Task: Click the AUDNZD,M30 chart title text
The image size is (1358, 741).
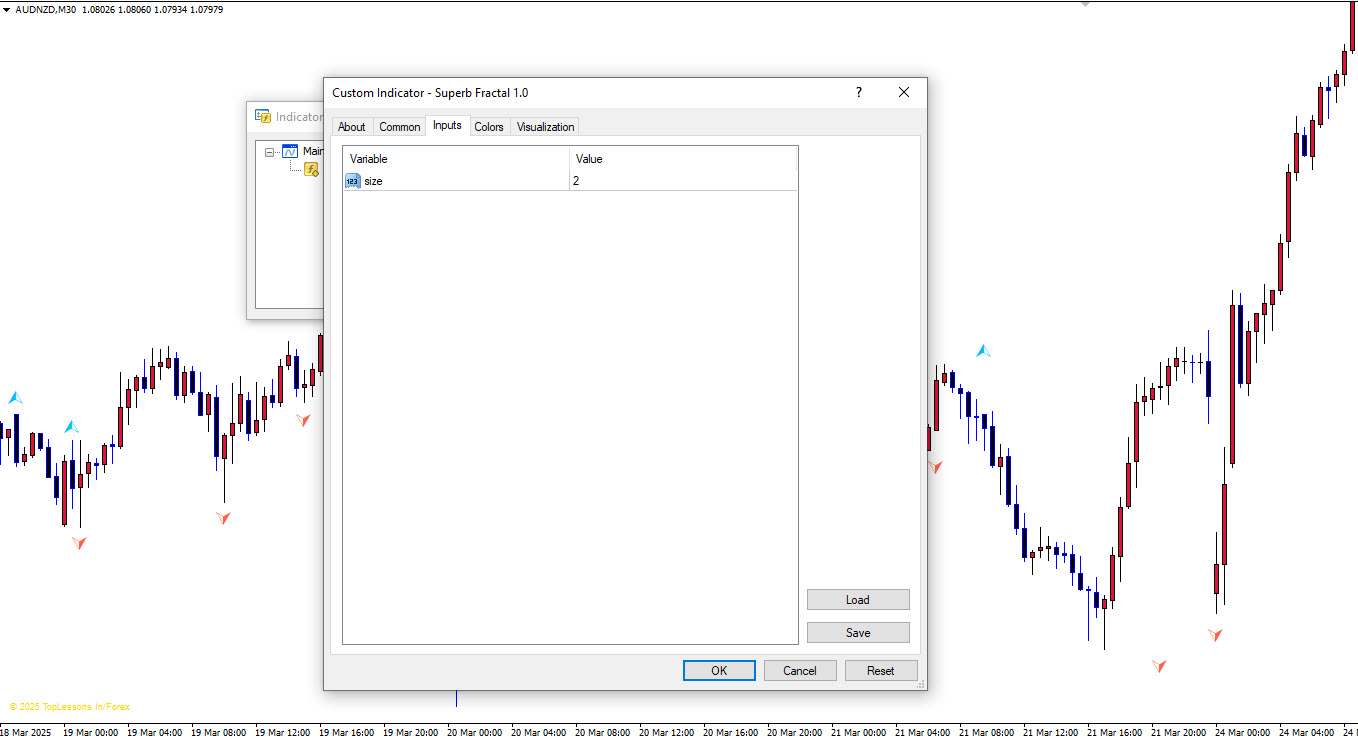Action: (x=45, y=10)
